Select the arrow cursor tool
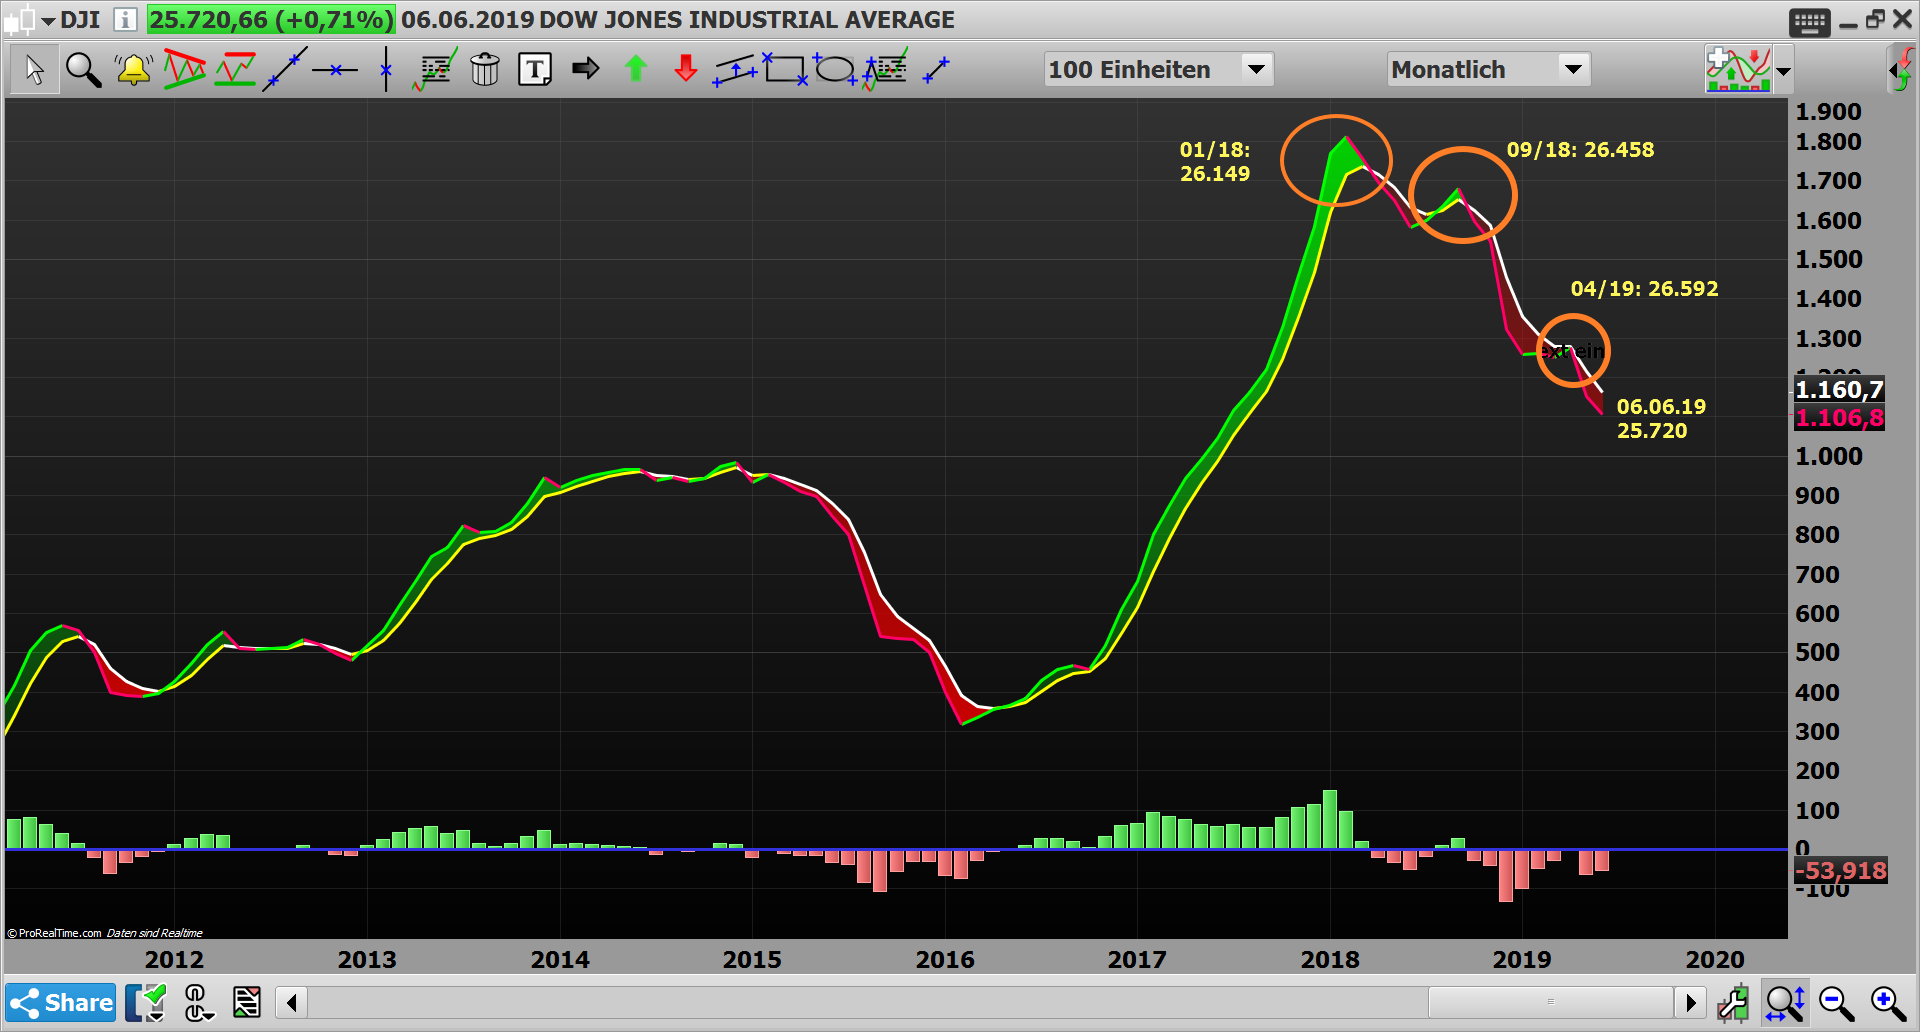Viewport: 1920px width, 1032px height. click(x=34, y=70)
